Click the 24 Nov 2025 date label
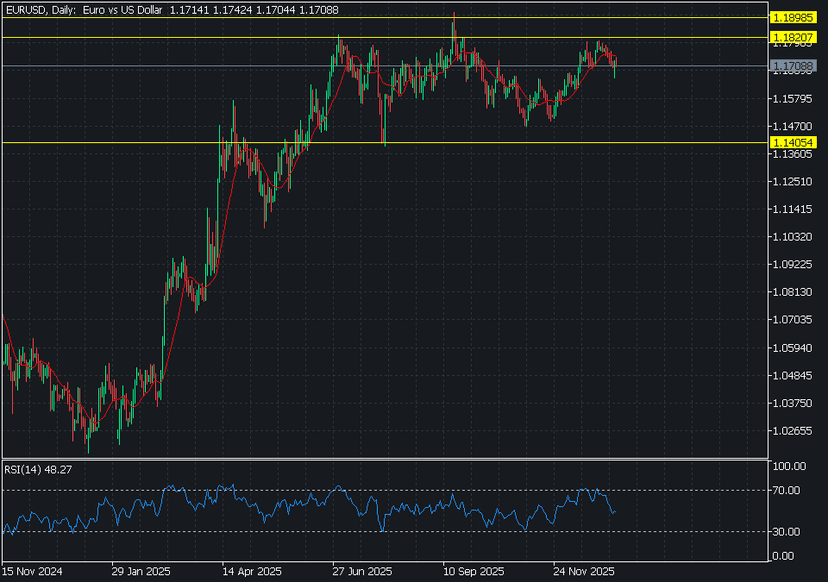The height and width of the screenshot is (582, 828). tap(583, 573)
